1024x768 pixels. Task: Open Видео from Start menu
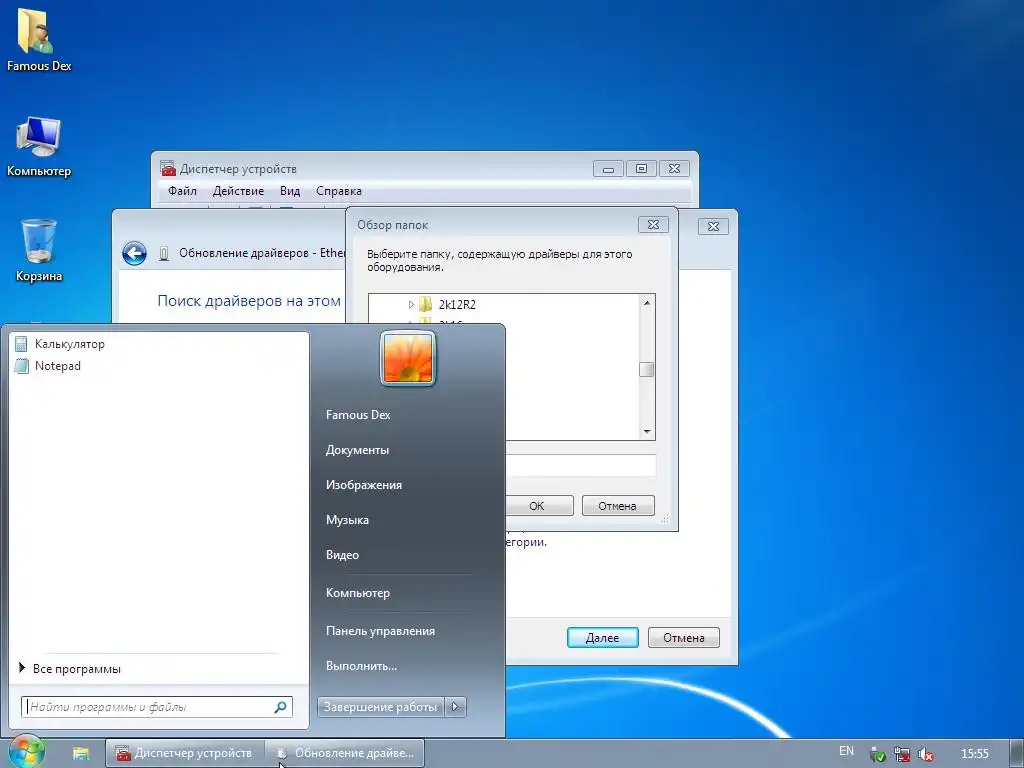342,554
